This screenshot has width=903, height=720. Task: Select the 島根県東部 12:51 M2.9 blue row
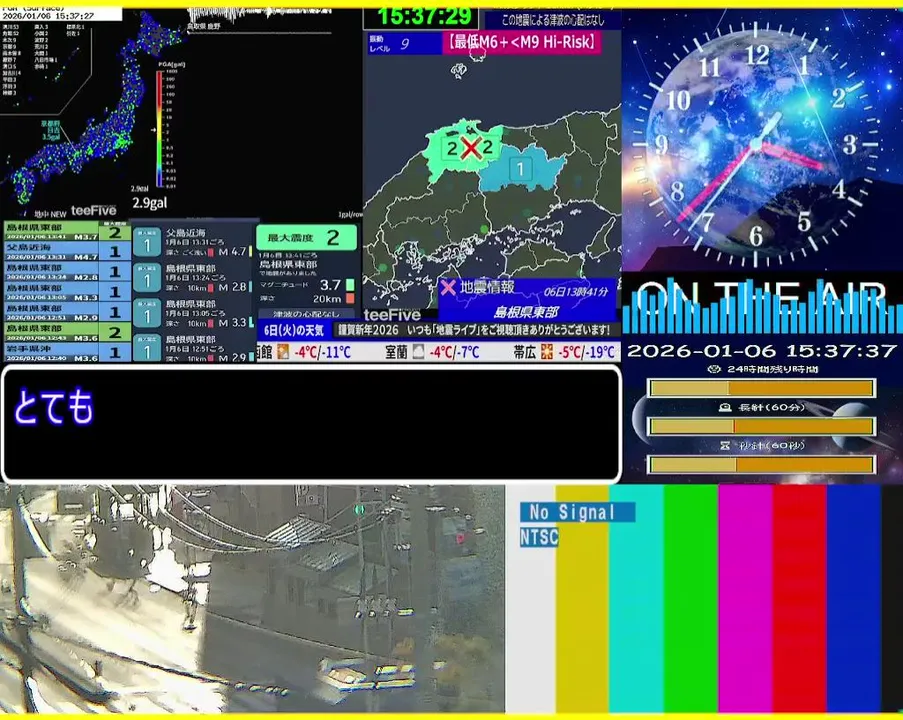(x=67, y=312)
